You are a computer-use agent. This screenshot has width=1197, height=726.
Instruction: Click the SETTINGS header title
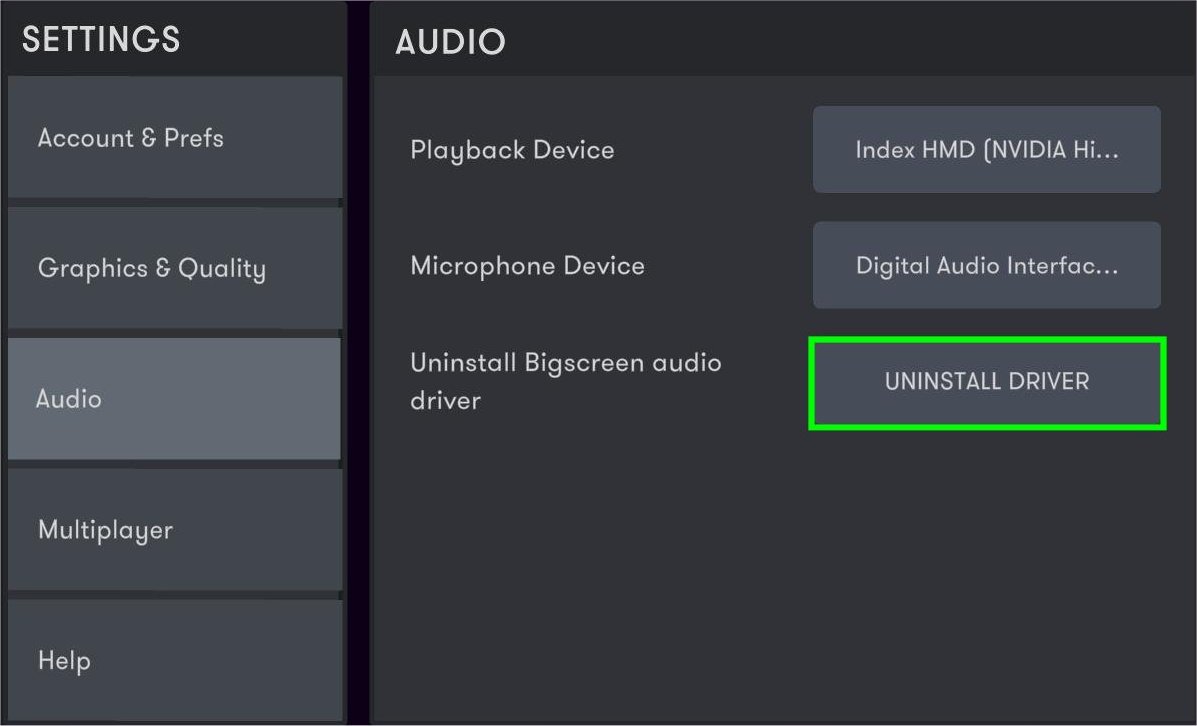[101, 40]
